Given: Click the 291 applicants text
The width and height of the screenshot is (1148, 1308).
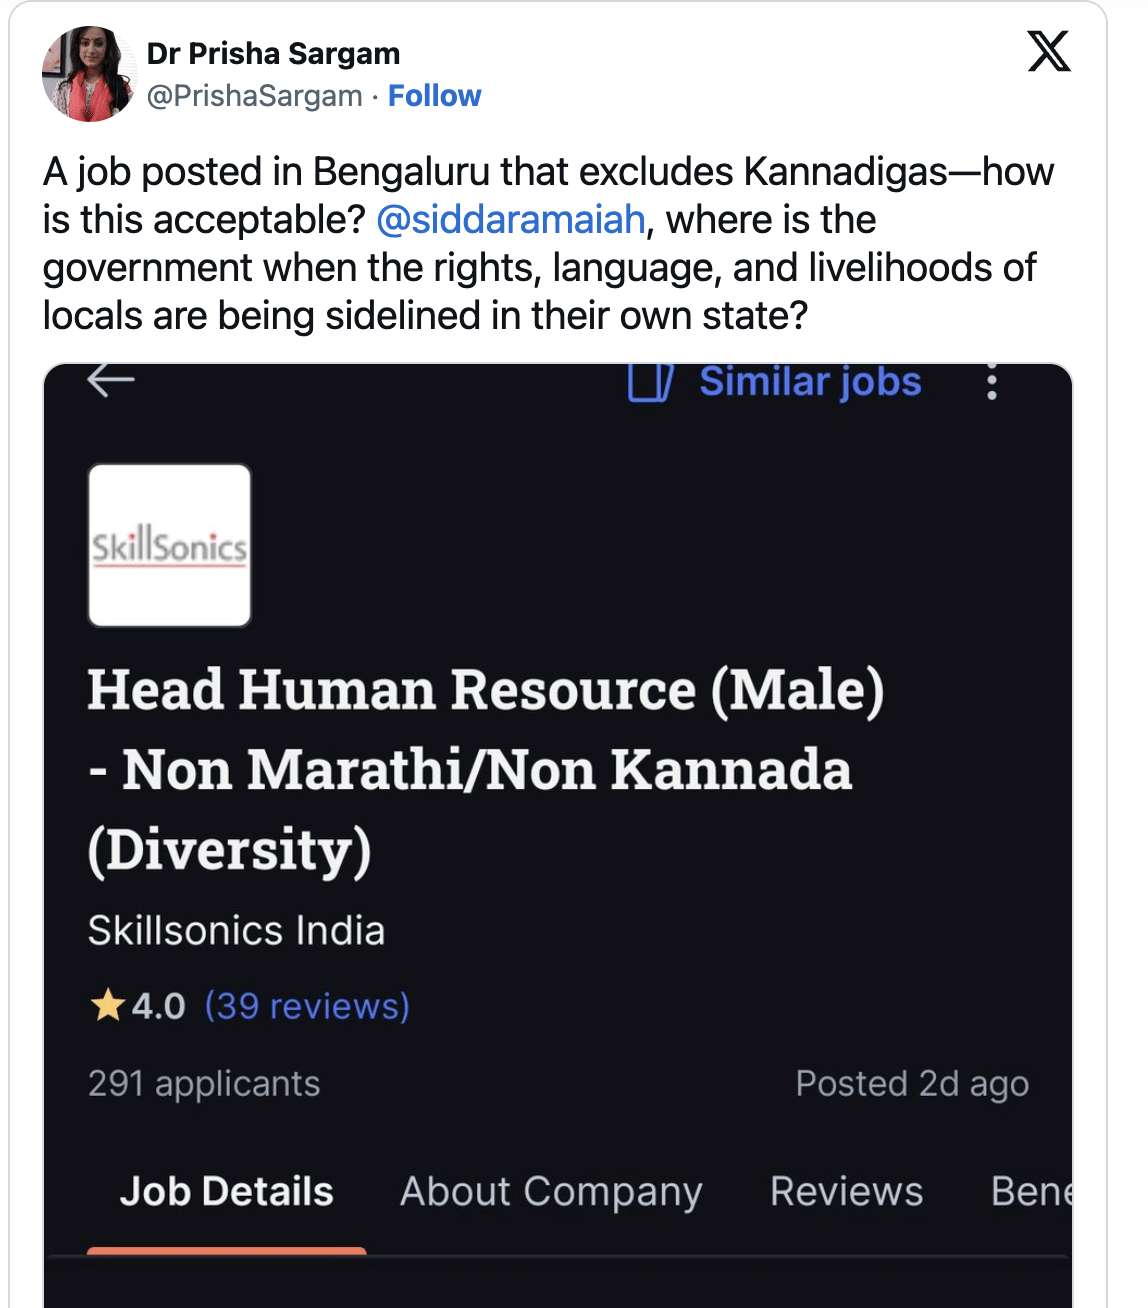Looking at the screenshot, I should [204, 1084].
